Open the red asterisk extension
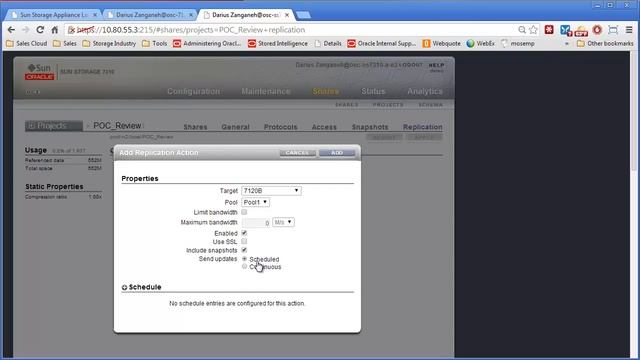The image size is (640, 360). (x=549, y=29)
